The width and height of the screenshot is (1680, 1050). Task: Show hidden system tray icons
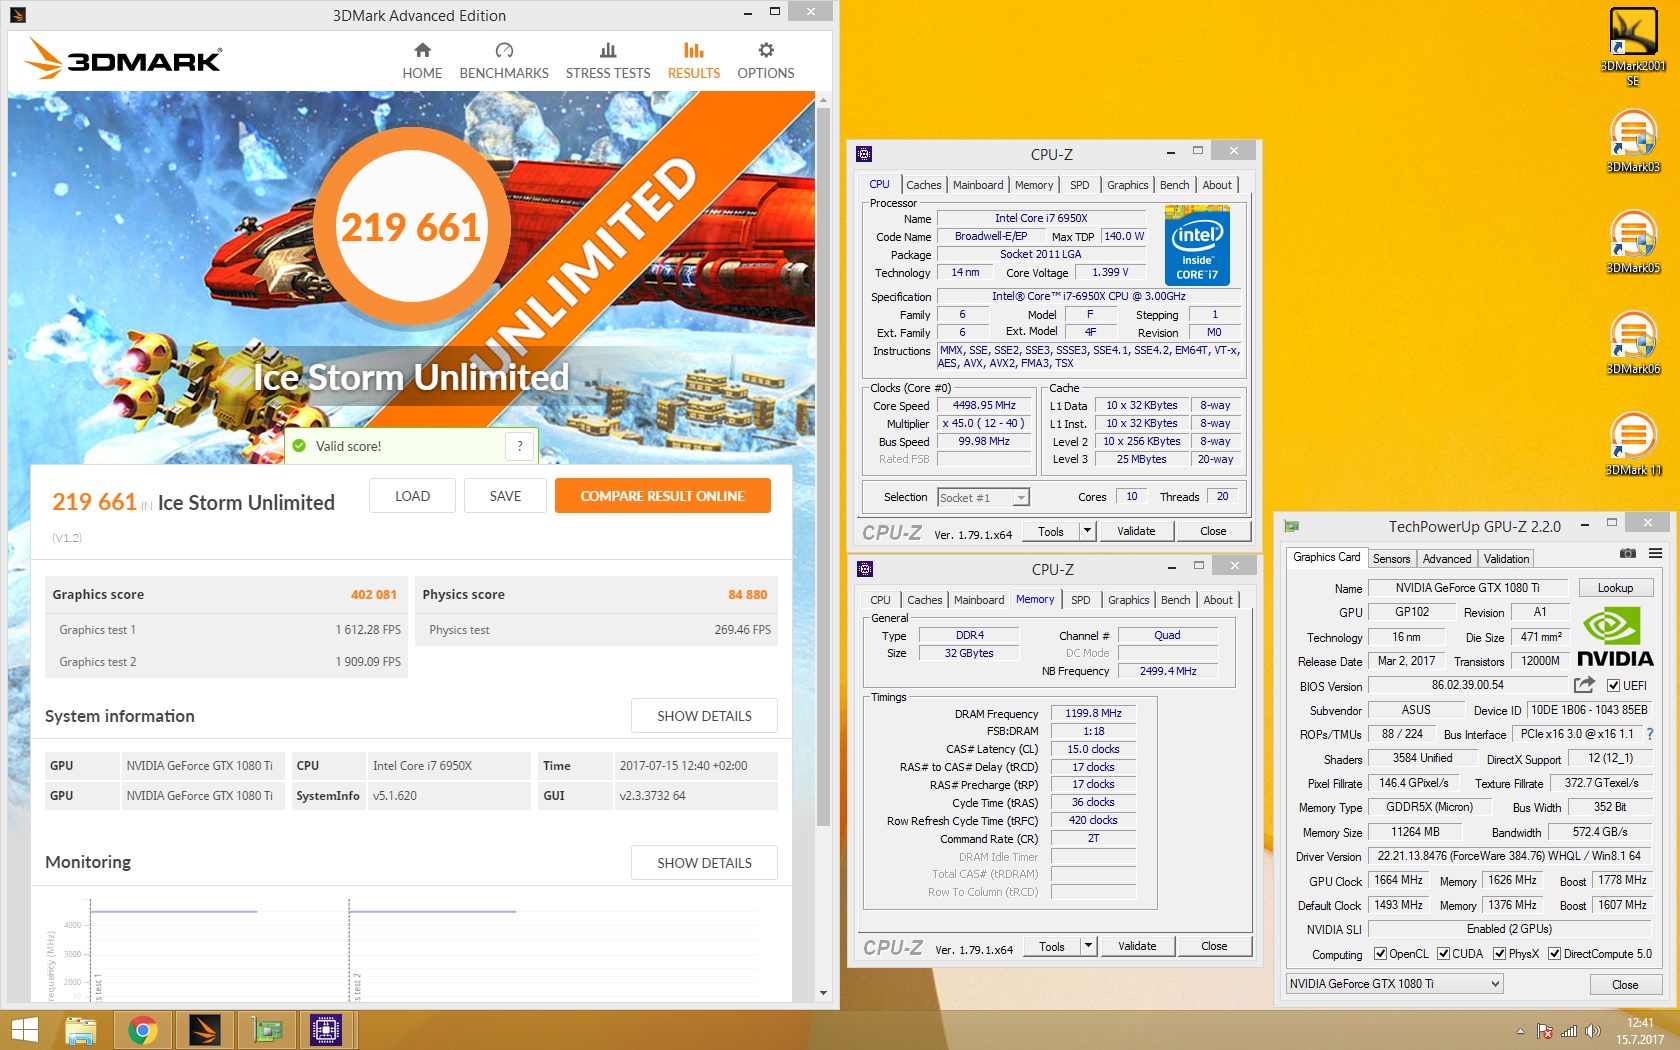tap(1520, 1031)
